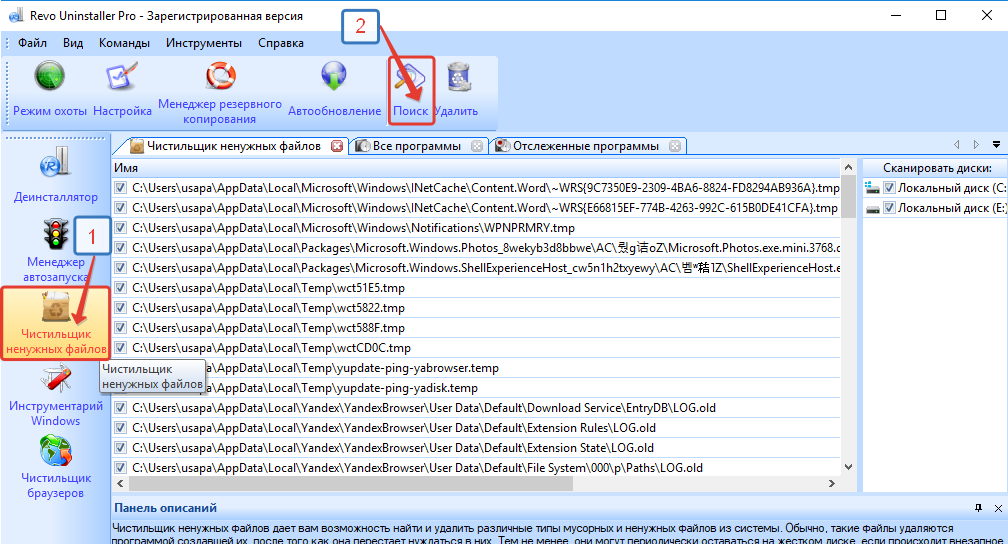
Task: Pin the Панель описаний panel
Action: 978,508
